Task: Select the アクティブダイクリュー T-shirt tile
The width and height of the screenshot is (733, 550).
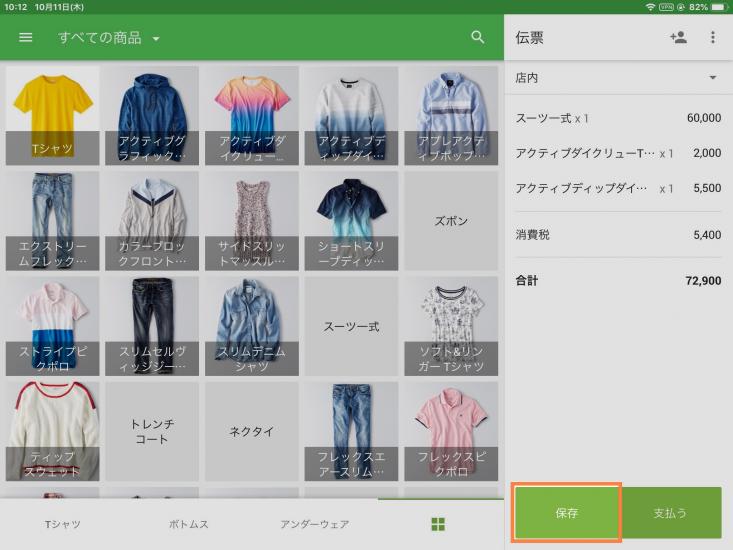Action: coord(252,115)
